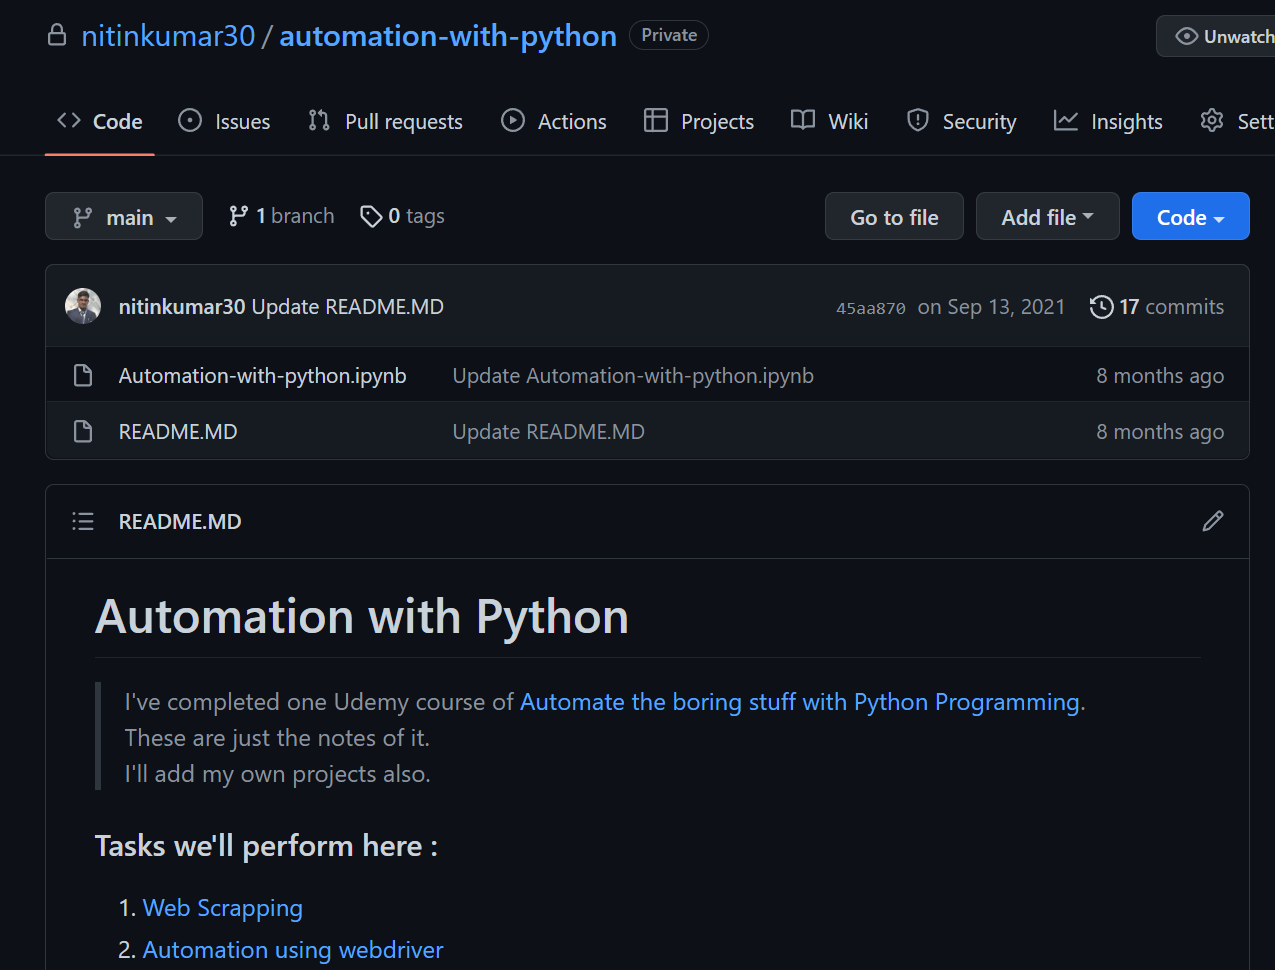The image size is (1275, 970).
Task: Click file icon next to Automation-with-python.ipynb
Action: 83,376
